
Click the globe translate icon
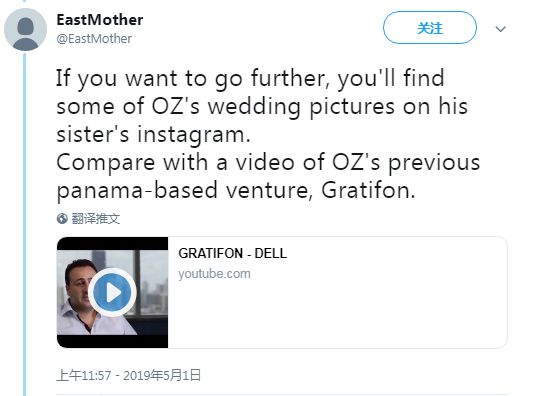point(62,219)
